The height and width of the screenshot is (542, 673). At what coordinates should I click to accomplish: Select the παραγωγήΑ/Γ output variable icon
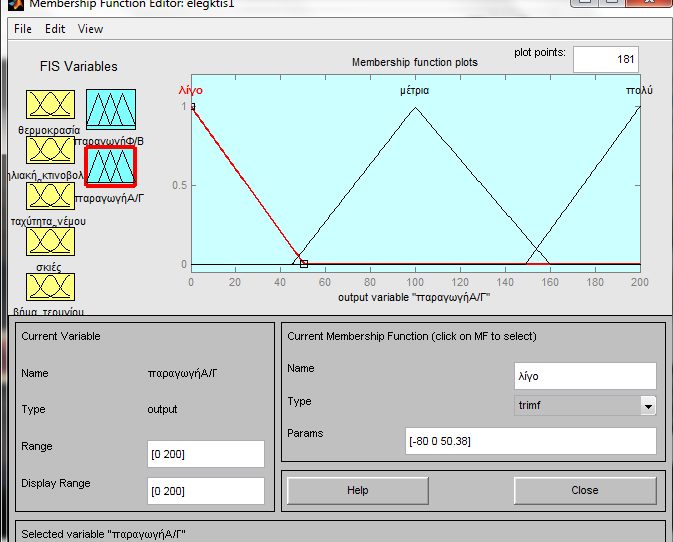tap(111, 167)
